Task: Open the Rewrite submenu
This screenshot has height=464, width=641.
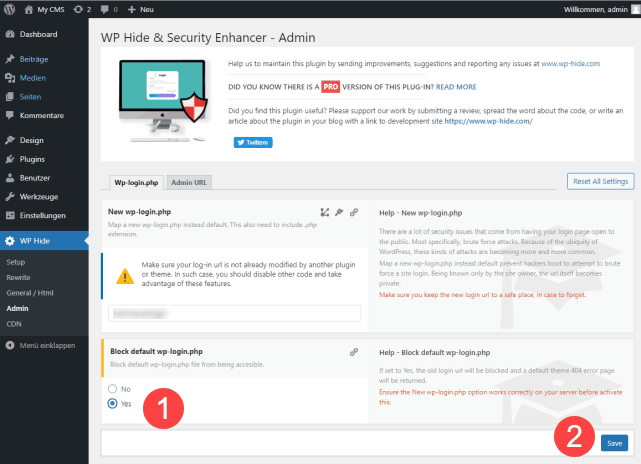Action: (x=18, y=278)
